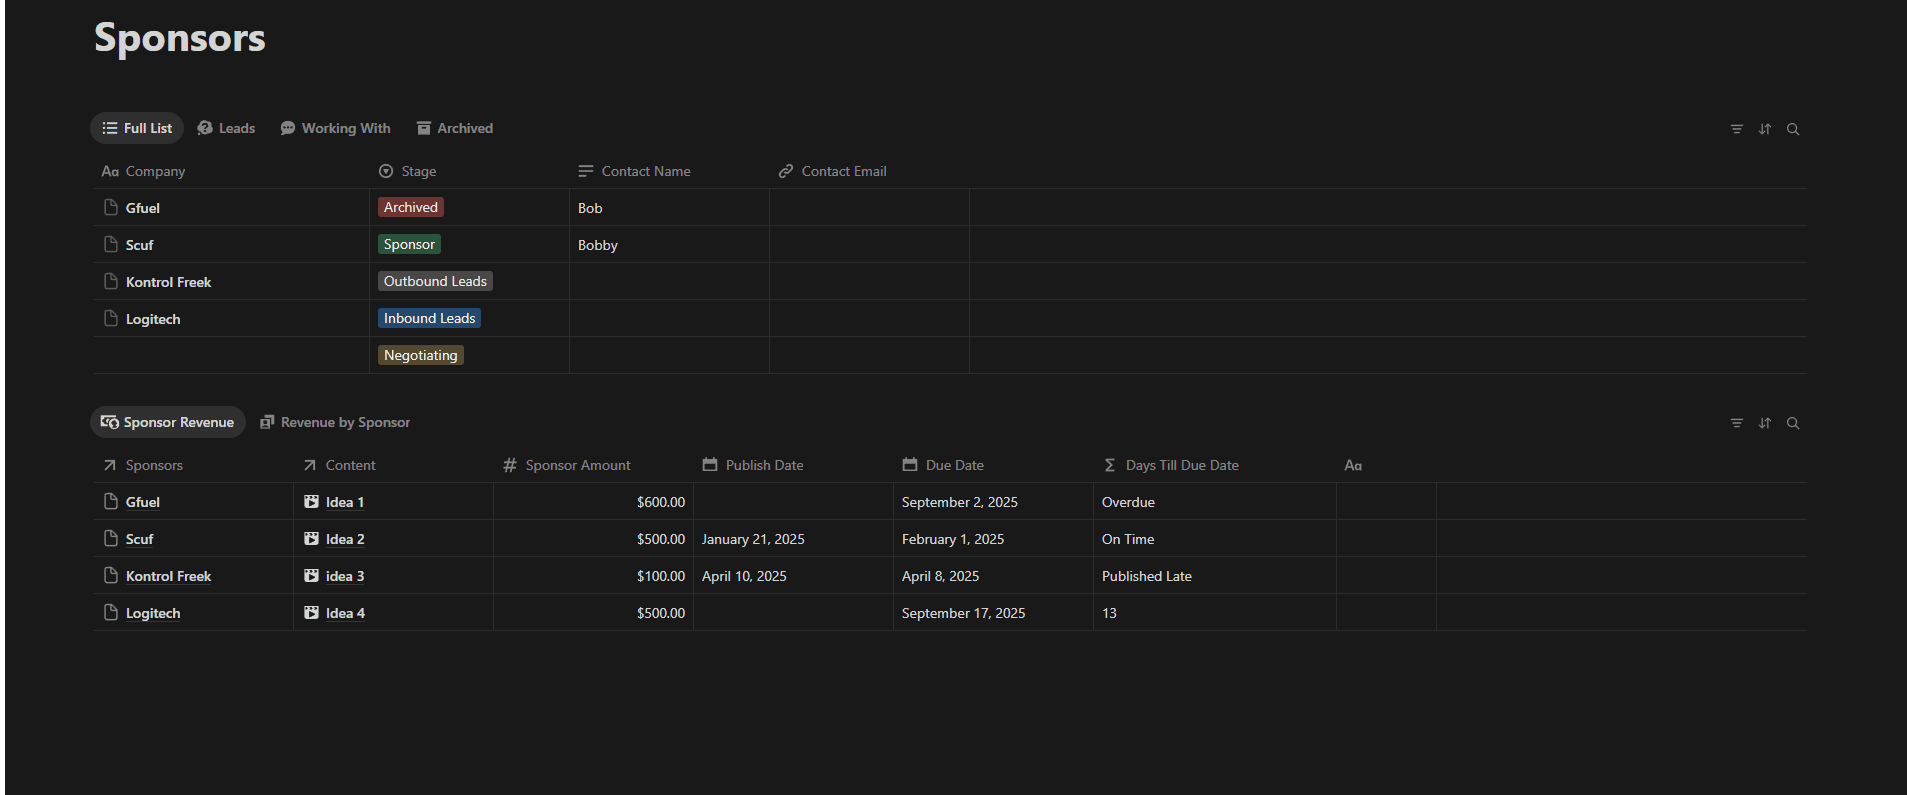The width and height of the screenshot is (1907, 795).
Task: Open the Stage column header menu
Action: tap(418, 171)
